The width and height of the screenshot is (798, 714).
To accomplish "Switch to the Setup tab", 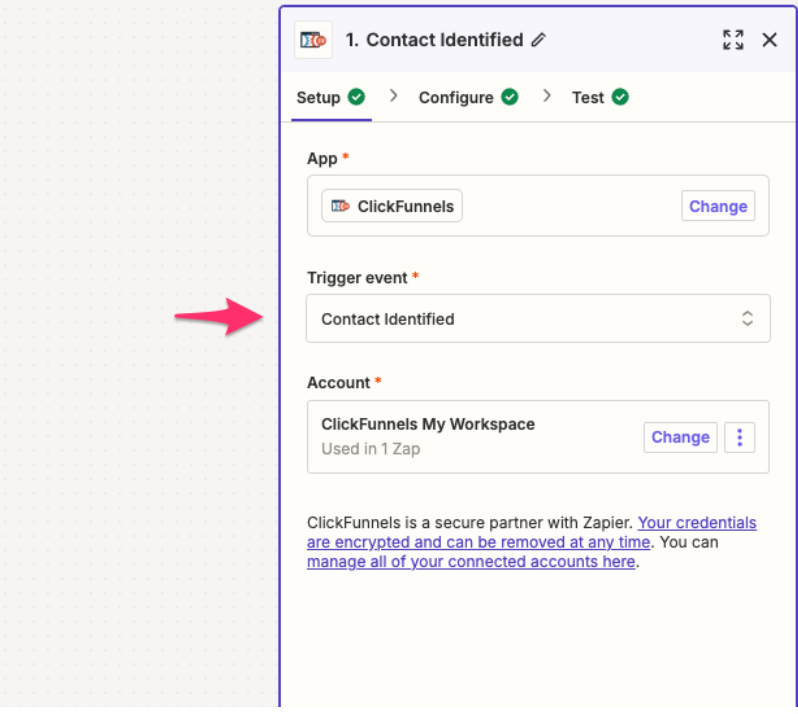I will (319, 98).
